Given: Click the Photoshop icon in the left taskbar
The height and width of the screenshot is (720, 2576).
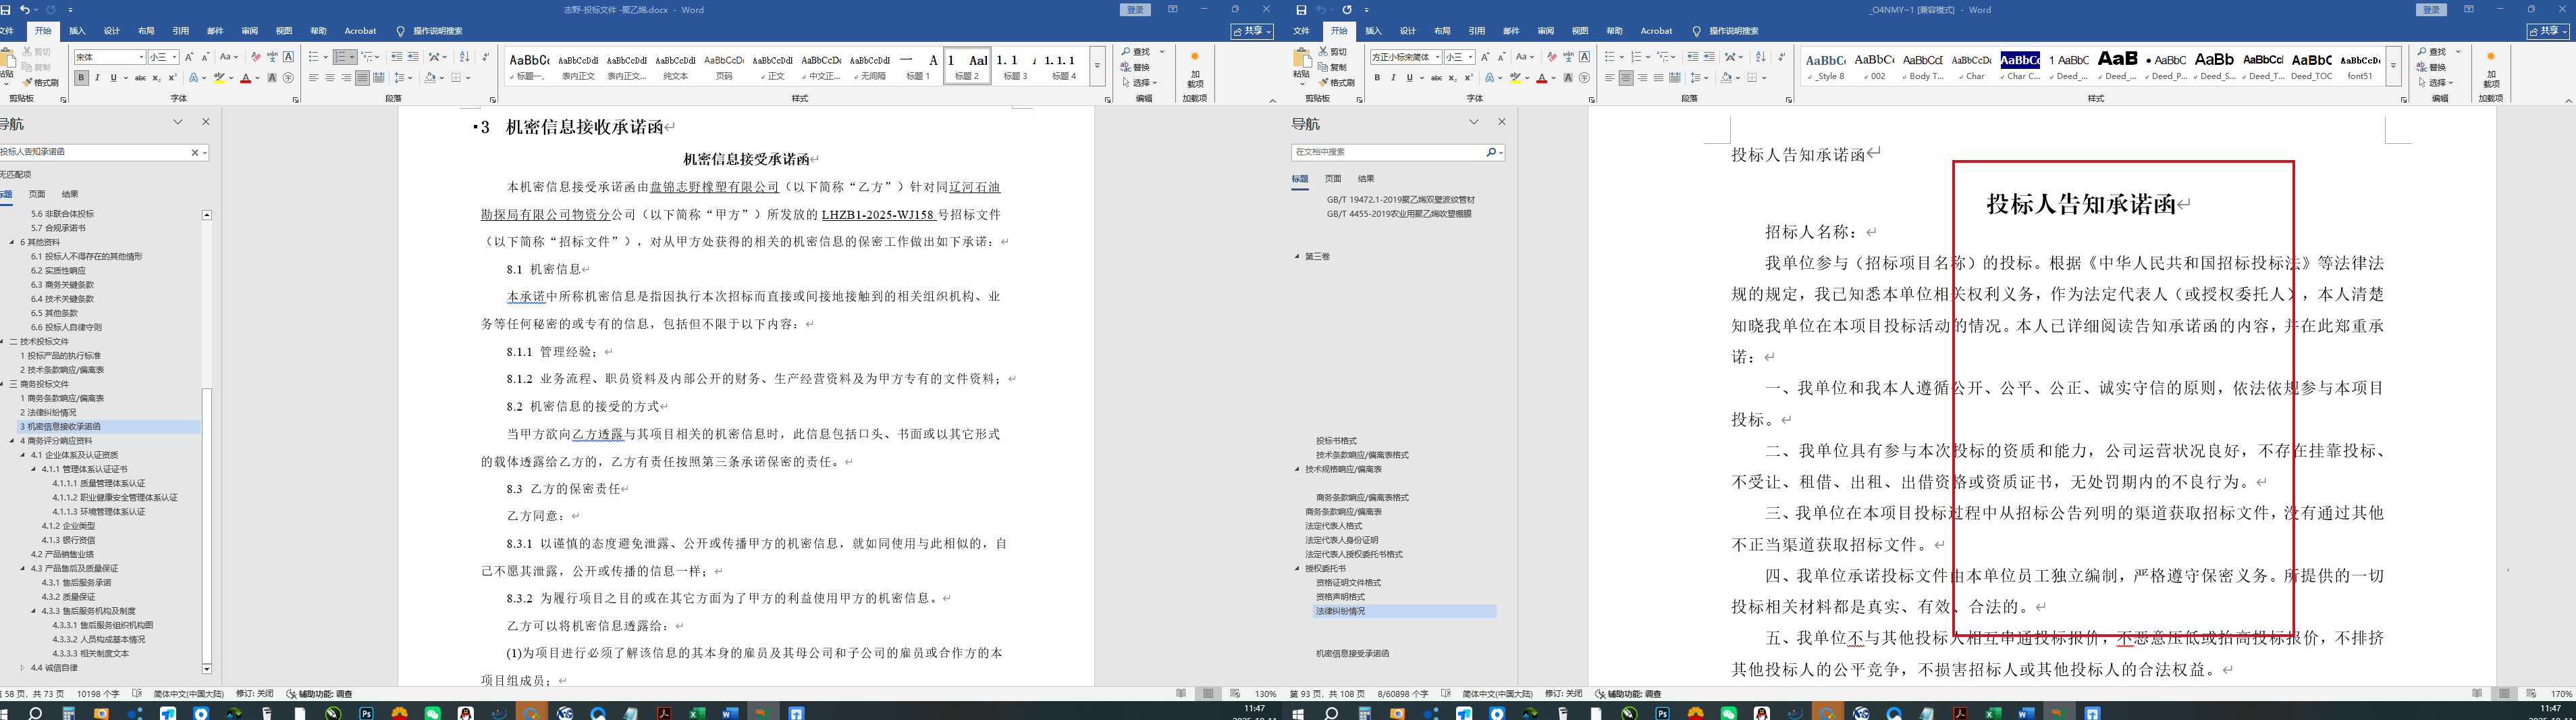Looking at the screenshot, I should pyautogui.click(x=367, y=713).
